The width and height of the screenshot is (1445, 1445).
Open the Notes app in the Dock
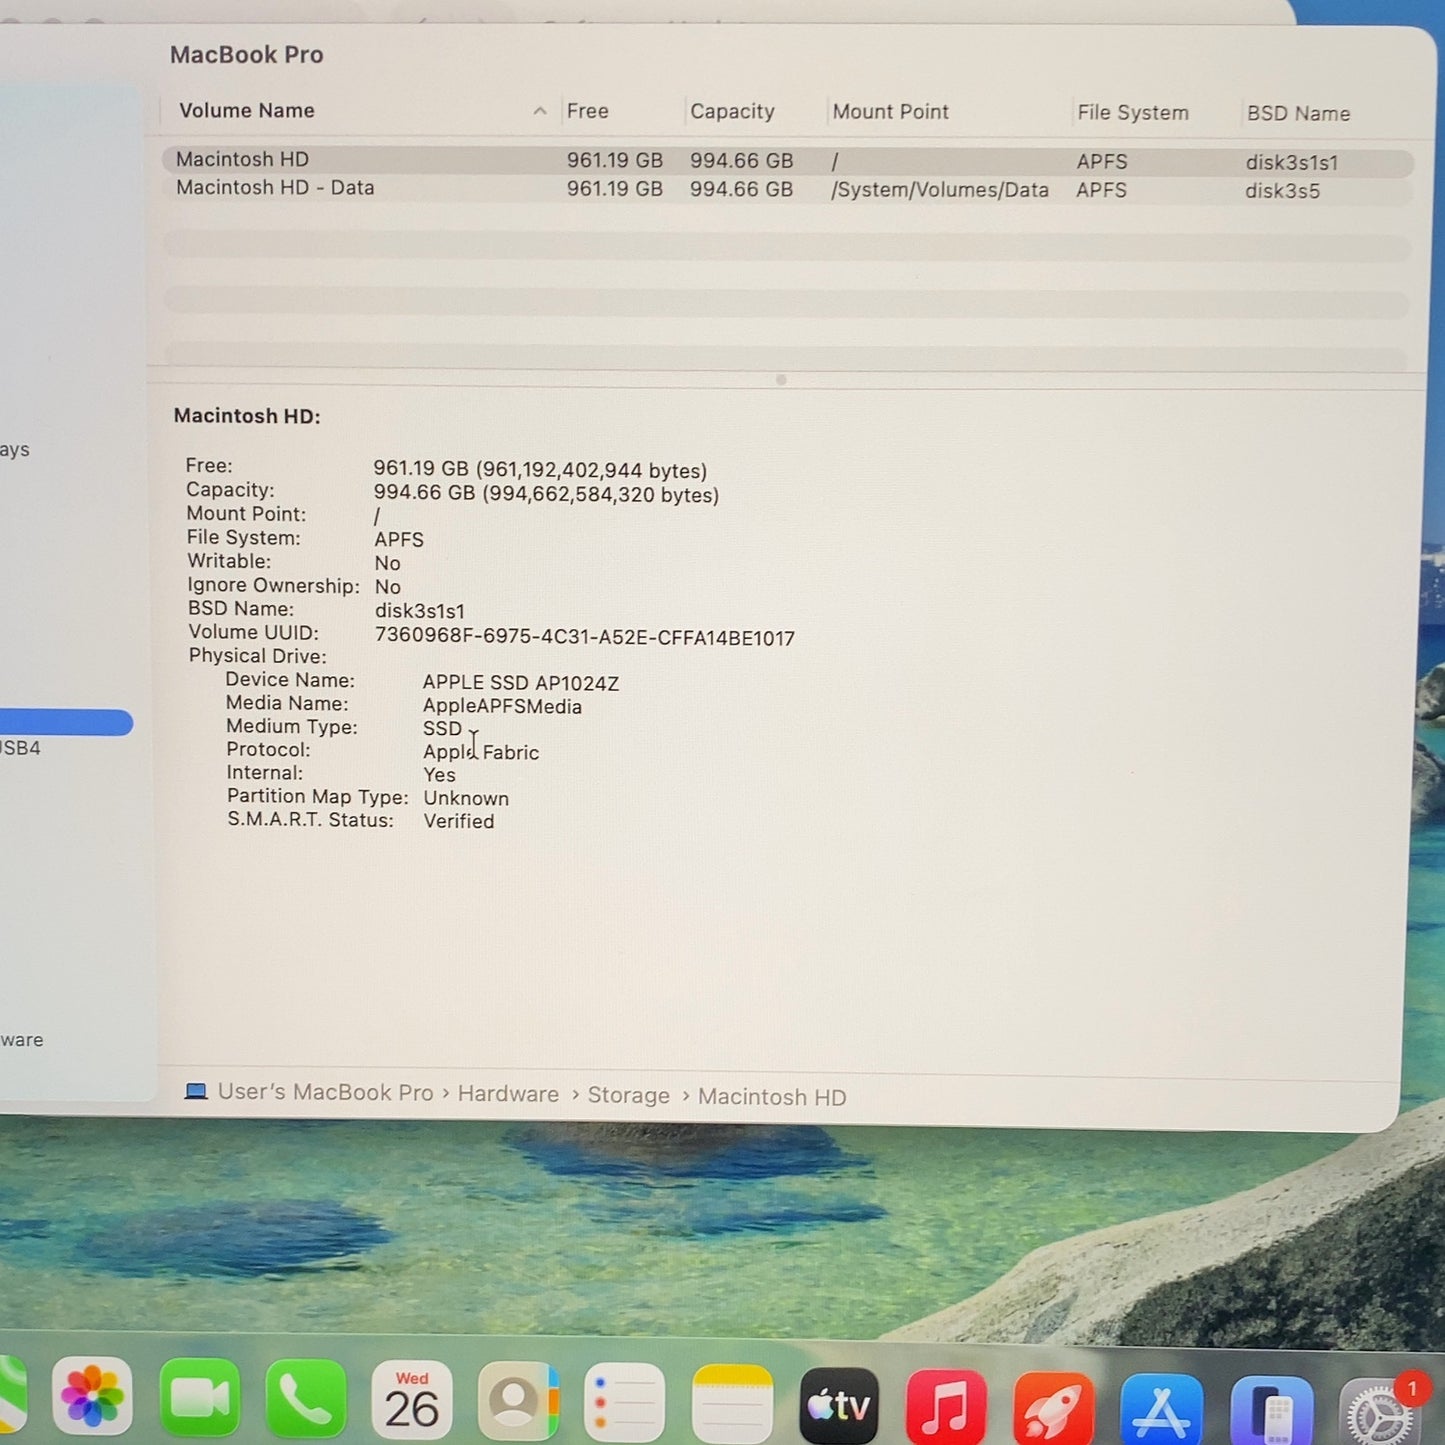tap(732, 1403)
